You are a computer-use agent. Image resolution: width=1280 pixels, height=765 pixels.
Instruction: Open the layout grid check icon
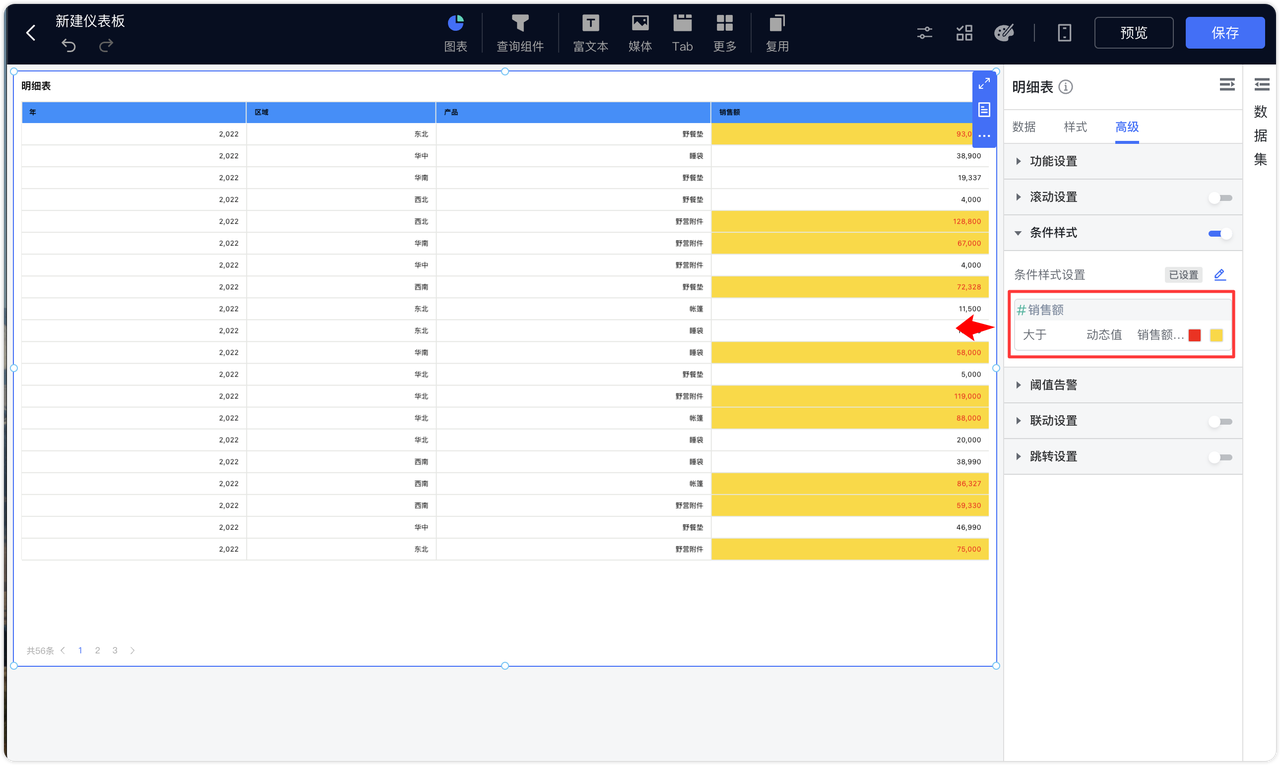pyautogui.click(x=964, y=33)
